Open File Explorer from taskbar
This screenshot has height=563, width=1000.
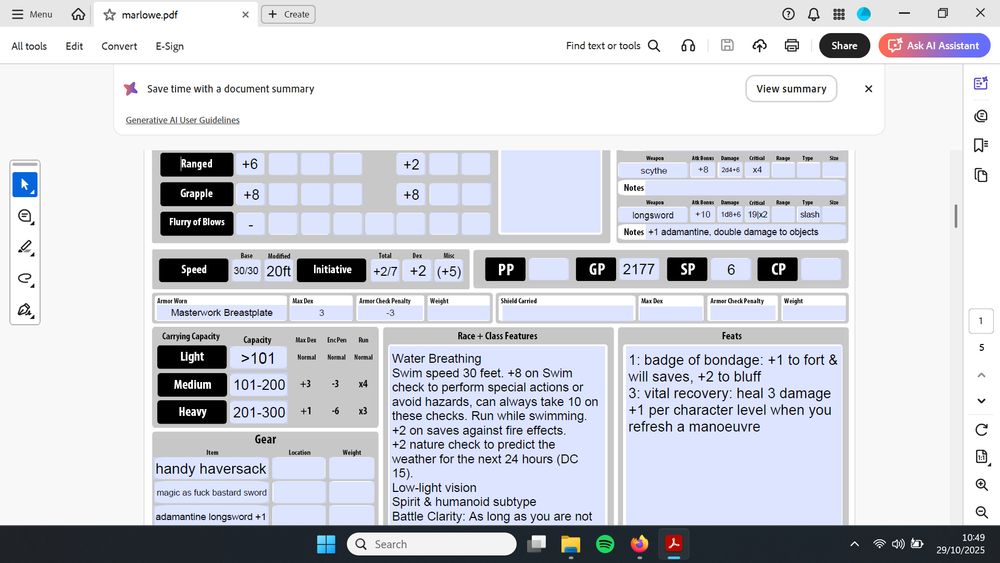tap(571, 544)
